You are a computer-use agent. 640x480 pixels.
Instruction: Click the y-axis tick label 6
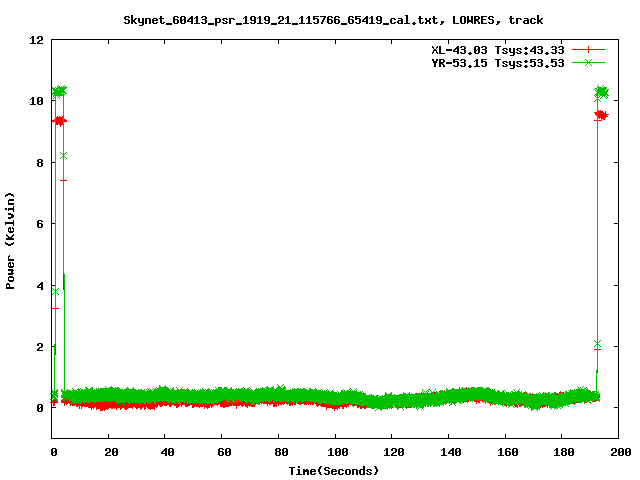(x=40, y=224)
